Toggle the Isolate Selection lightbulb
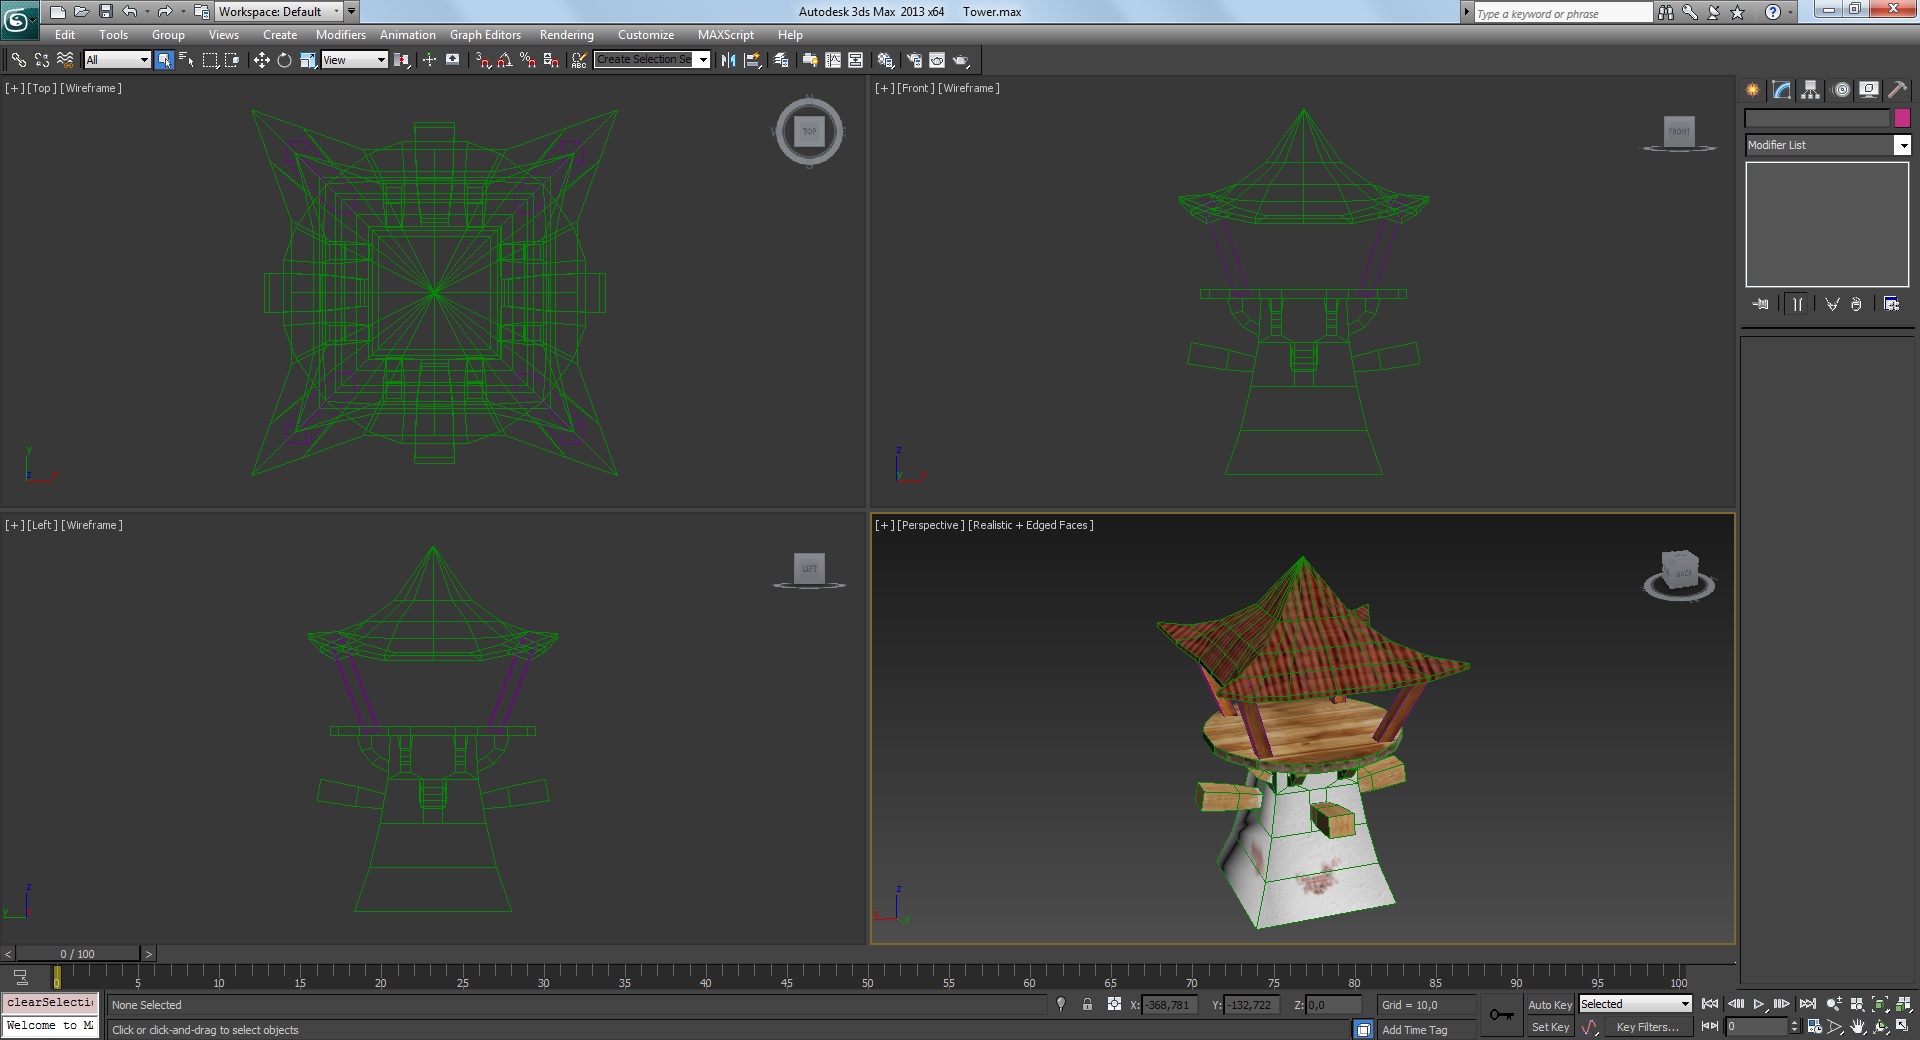 coord(1061,1005)
